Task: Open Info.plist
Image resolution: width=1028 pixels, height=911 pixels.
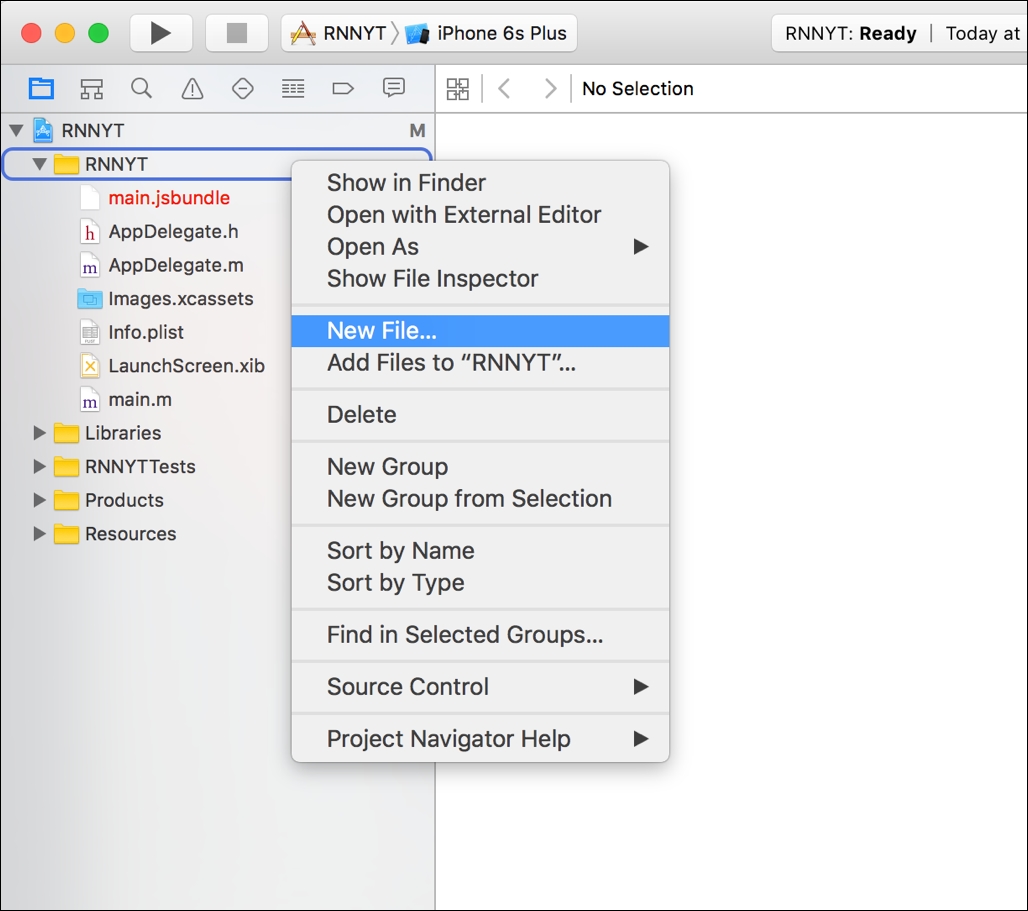Action: click(x=146, y=332)
